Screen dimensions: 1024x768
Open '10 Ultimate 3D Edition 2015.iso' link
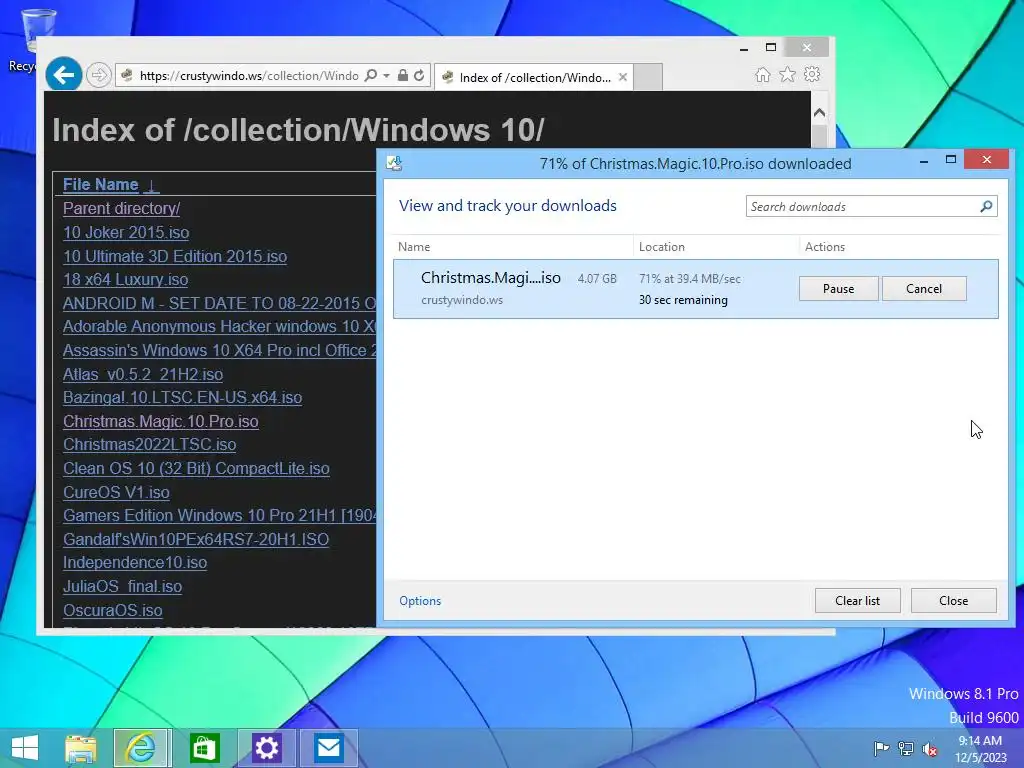(x=175, y=256)
